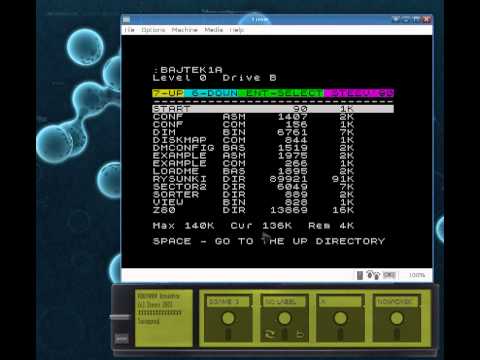Viewport: 480px width, 360px height.
Task: Select the EXAMPLE ASM file row
Action: pyautogui.click(x=253, y=156)
